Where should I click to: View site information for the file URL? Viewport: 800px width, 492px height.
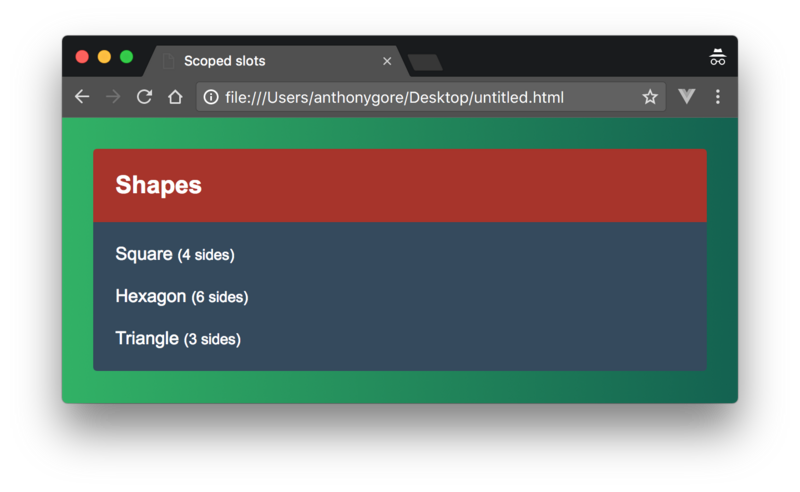point(211,97)
